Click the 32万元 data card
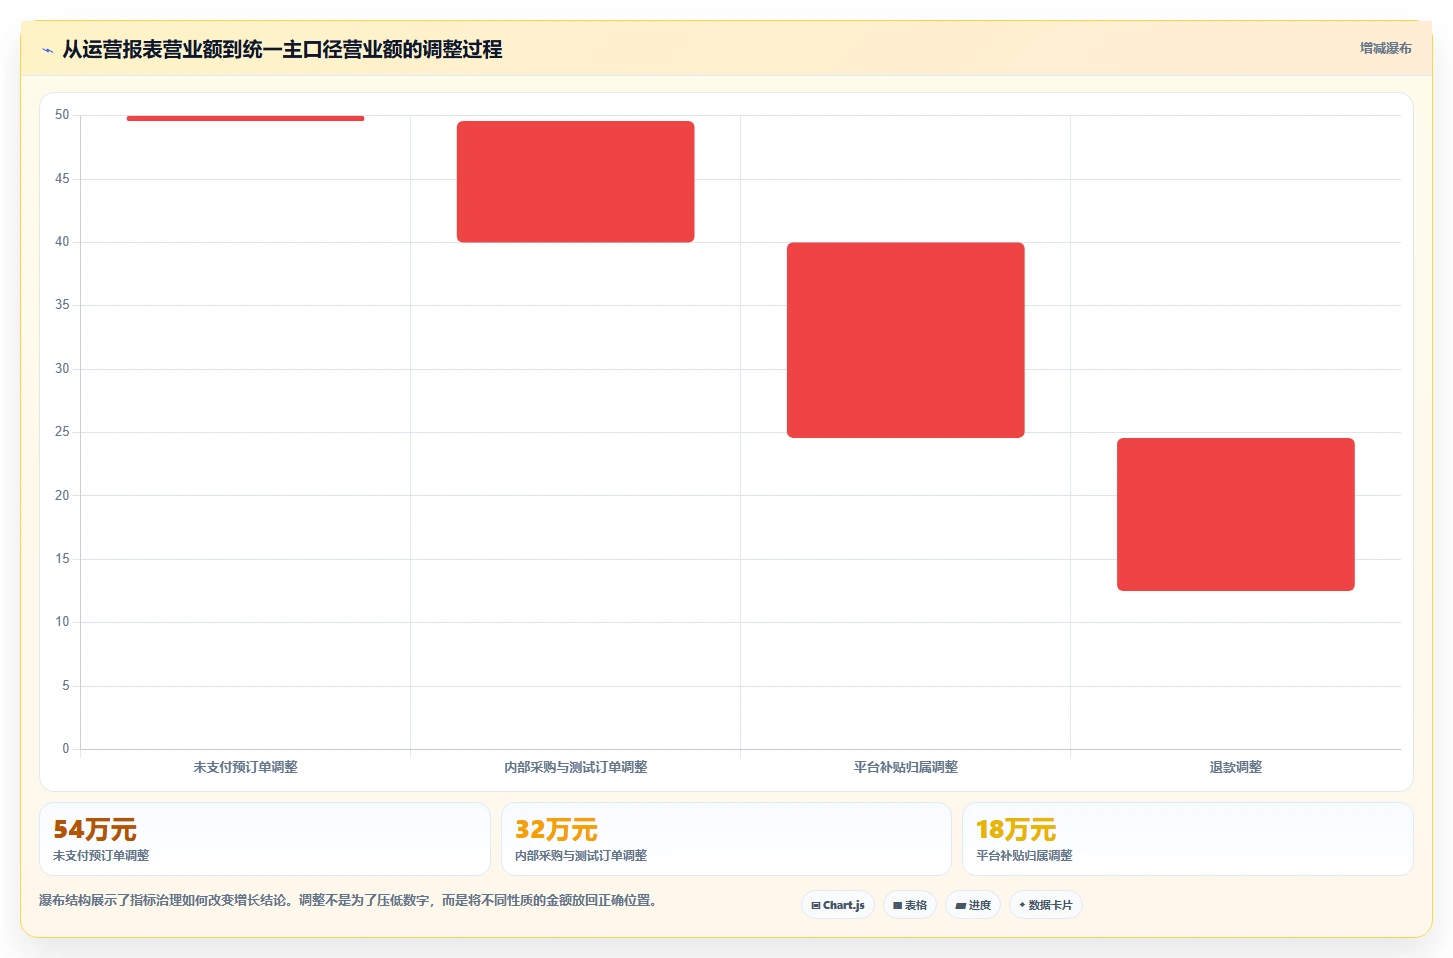Screen dimensions: 1453x958 pyautogui.click(x=726, y=839)
